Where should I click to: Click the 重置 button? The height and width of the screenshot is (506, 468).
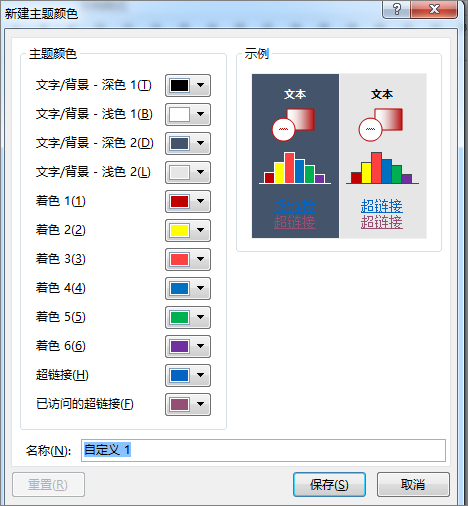click(48, 484)
